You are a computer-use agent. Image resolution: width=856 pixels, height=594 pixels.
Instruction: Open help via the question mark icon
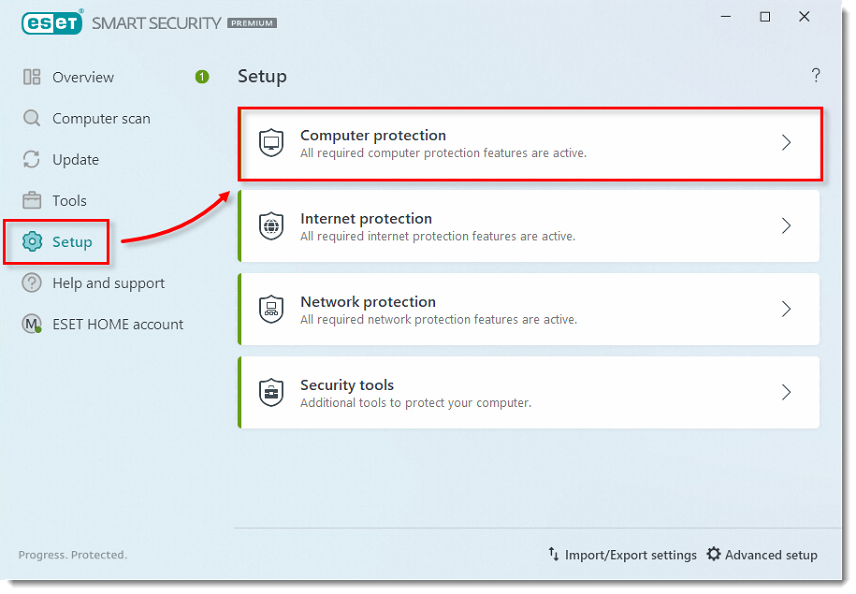(816, 75)
